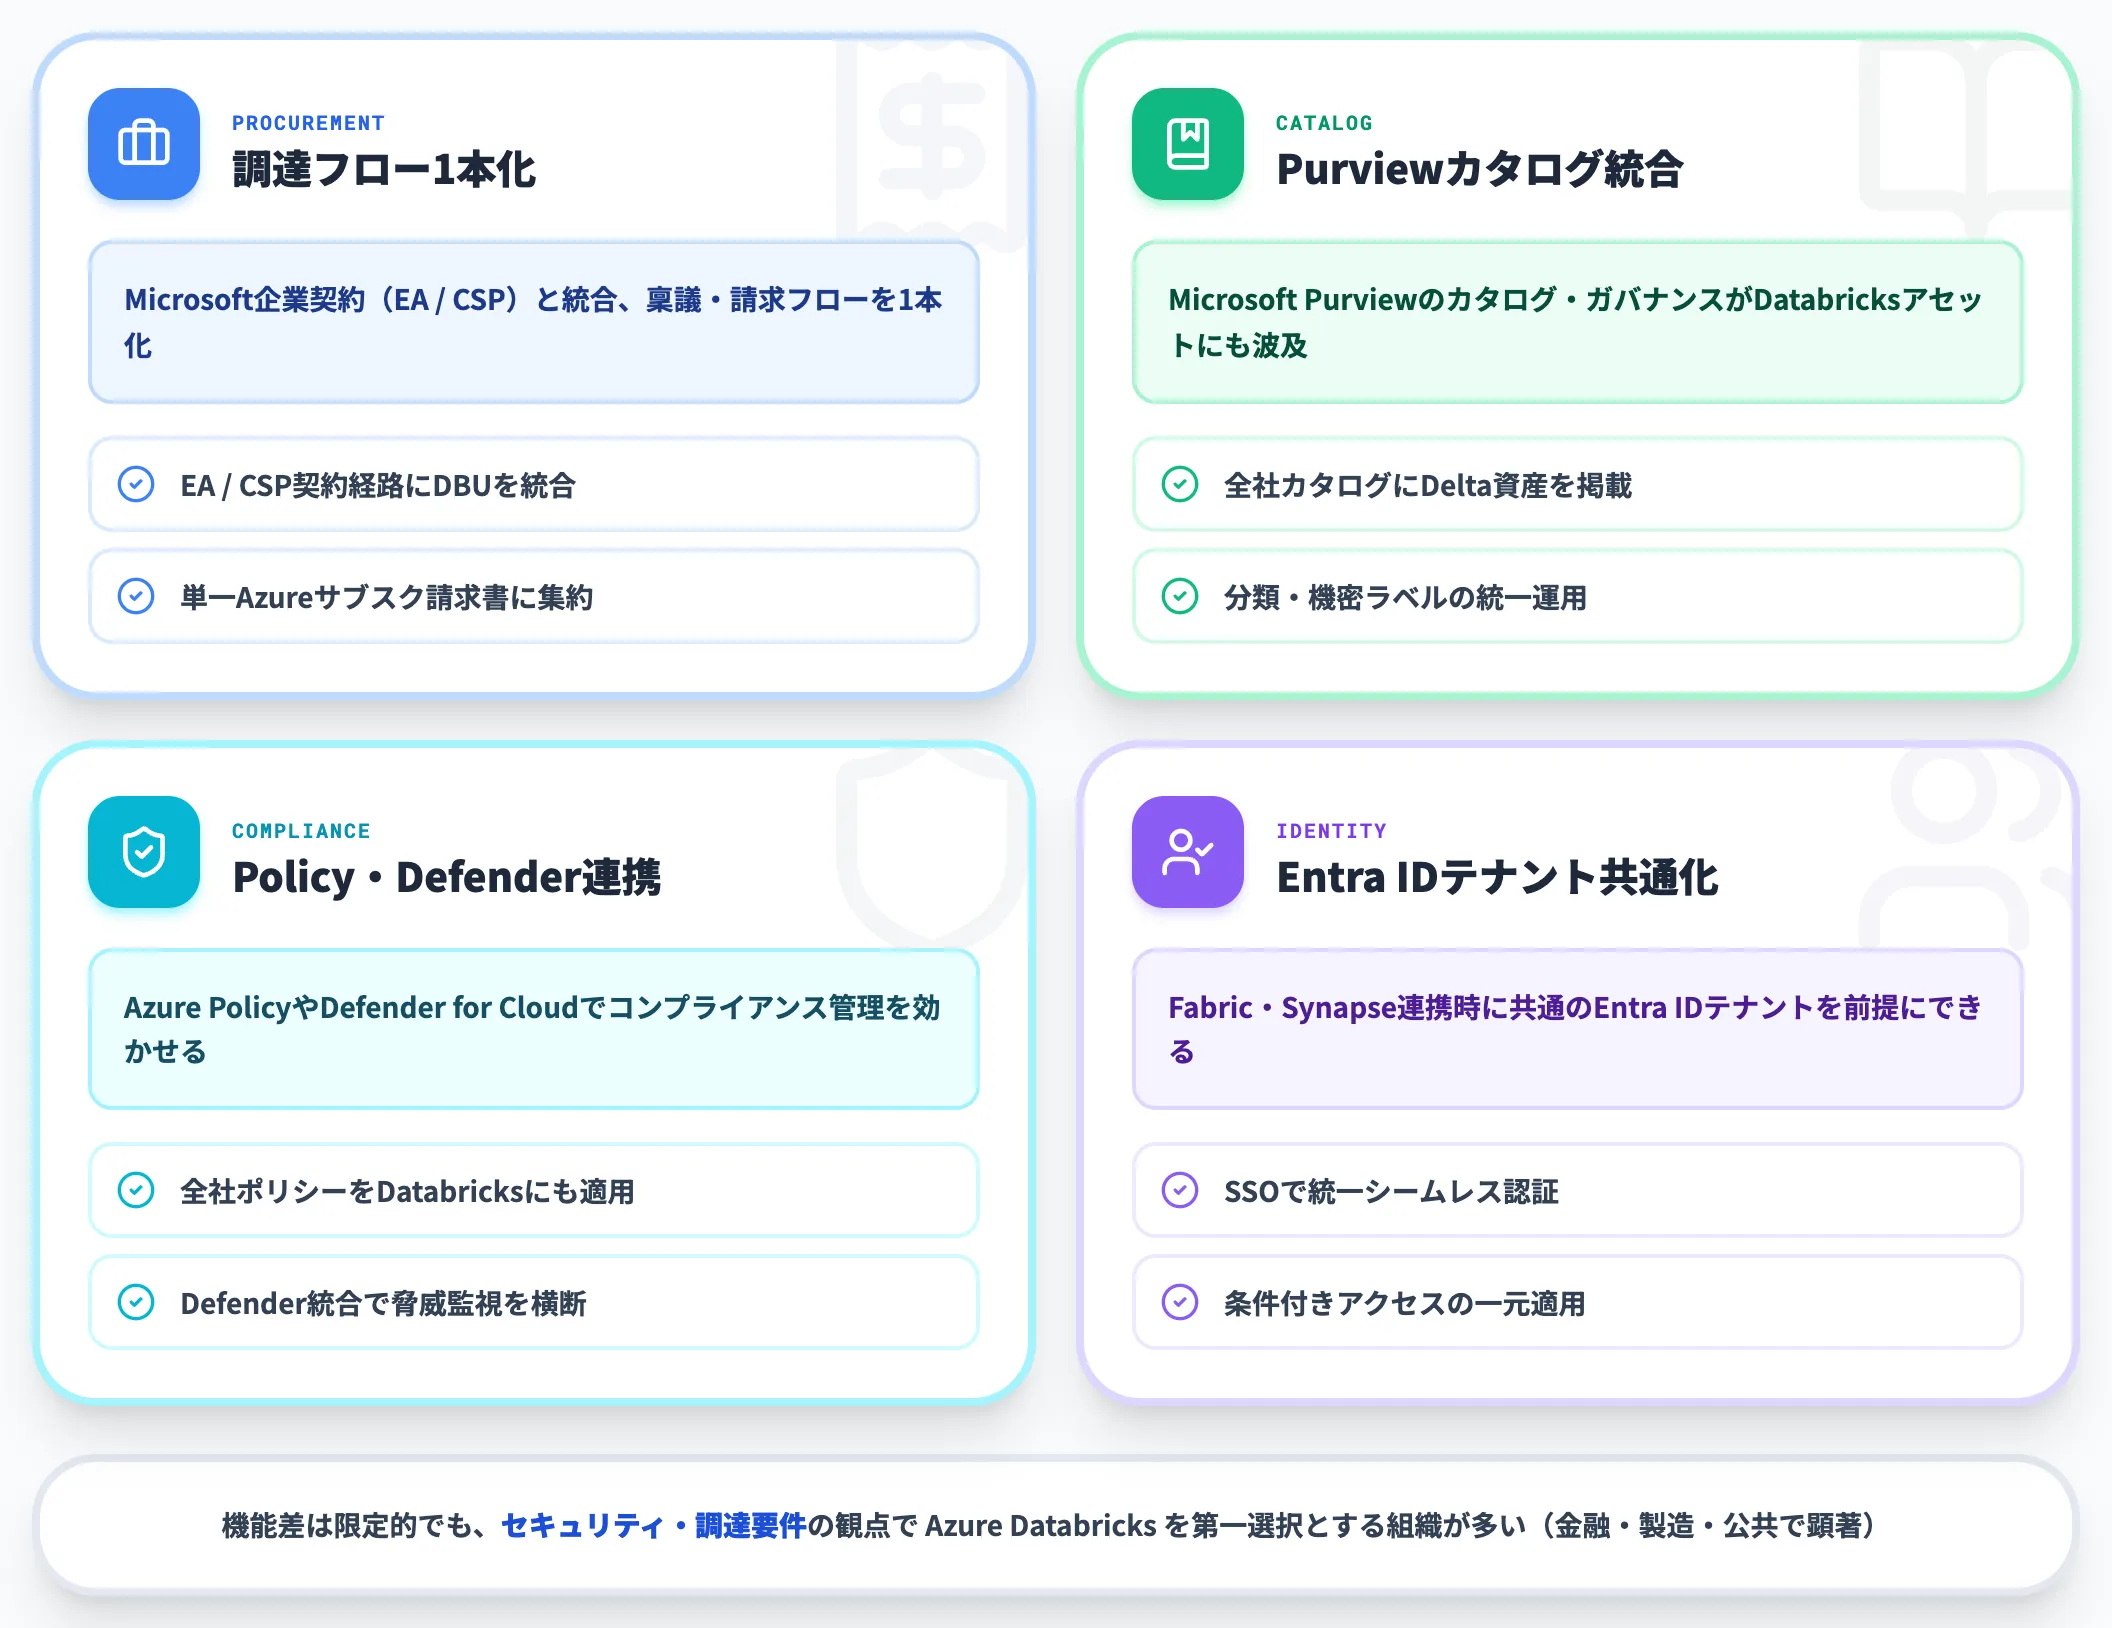Click the text Defender統合で脅威監視を横断
This screenshot has height=1628, width=2112.
(383, 1304)
